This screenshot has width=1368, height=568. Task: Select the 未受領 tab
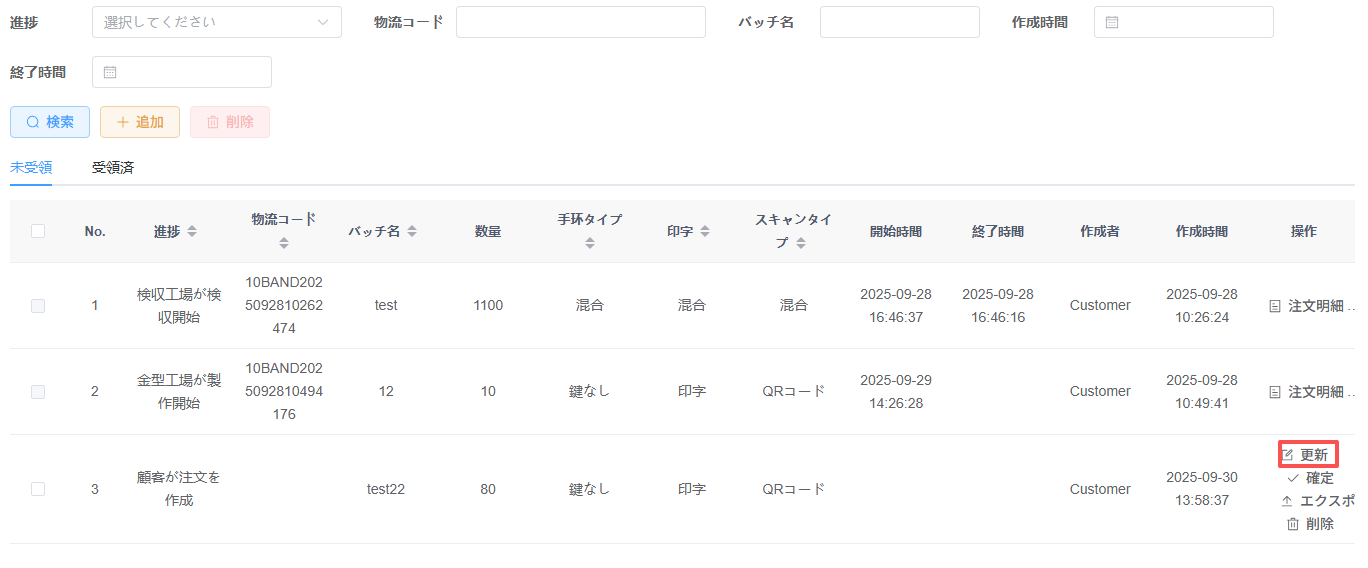coord(31,168)
